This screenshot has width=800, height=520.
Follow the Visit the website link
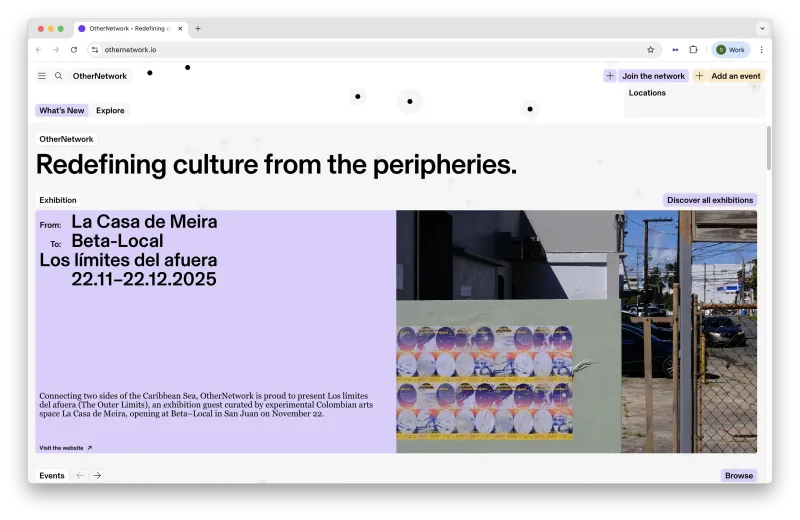[66, 448]
